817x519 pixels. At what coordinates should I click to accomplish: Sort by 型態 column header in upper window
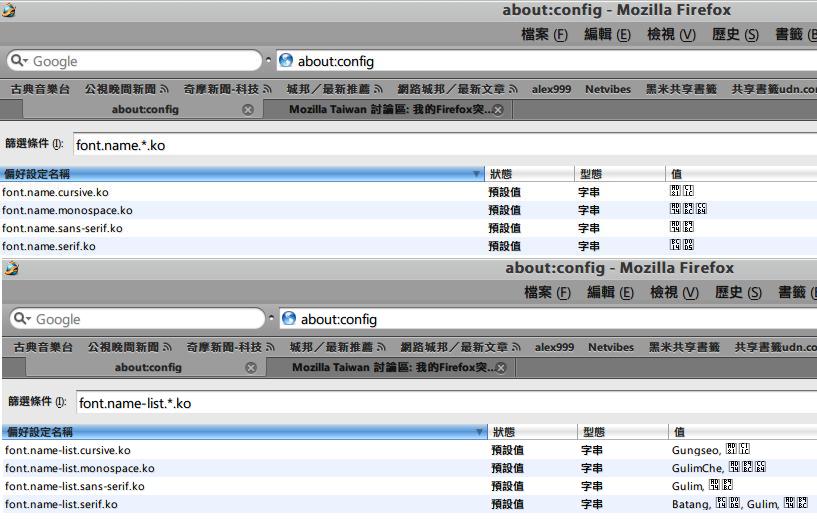(x=620, y=174)
